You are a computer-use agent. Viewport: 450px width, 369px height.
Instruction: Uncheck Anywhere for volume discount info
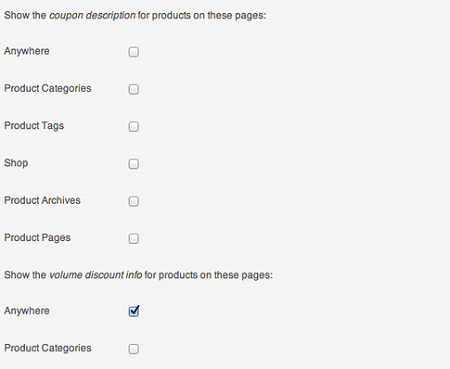coord(134,311)
